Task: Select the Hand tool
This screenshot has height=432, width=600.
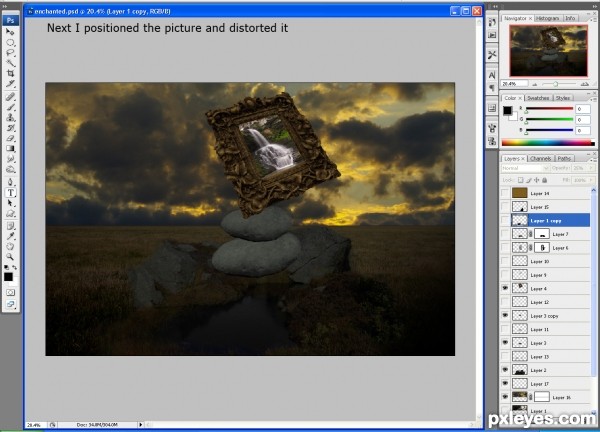Action: pyautogui.click(x=10, y=246)
